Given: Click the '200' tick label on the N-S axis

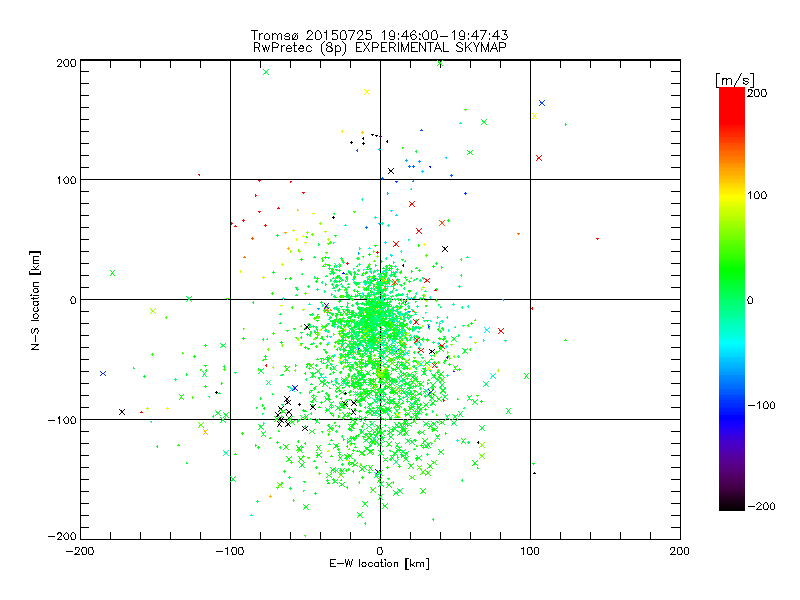Looking at the screenshot, I should (x=66, y=63).
